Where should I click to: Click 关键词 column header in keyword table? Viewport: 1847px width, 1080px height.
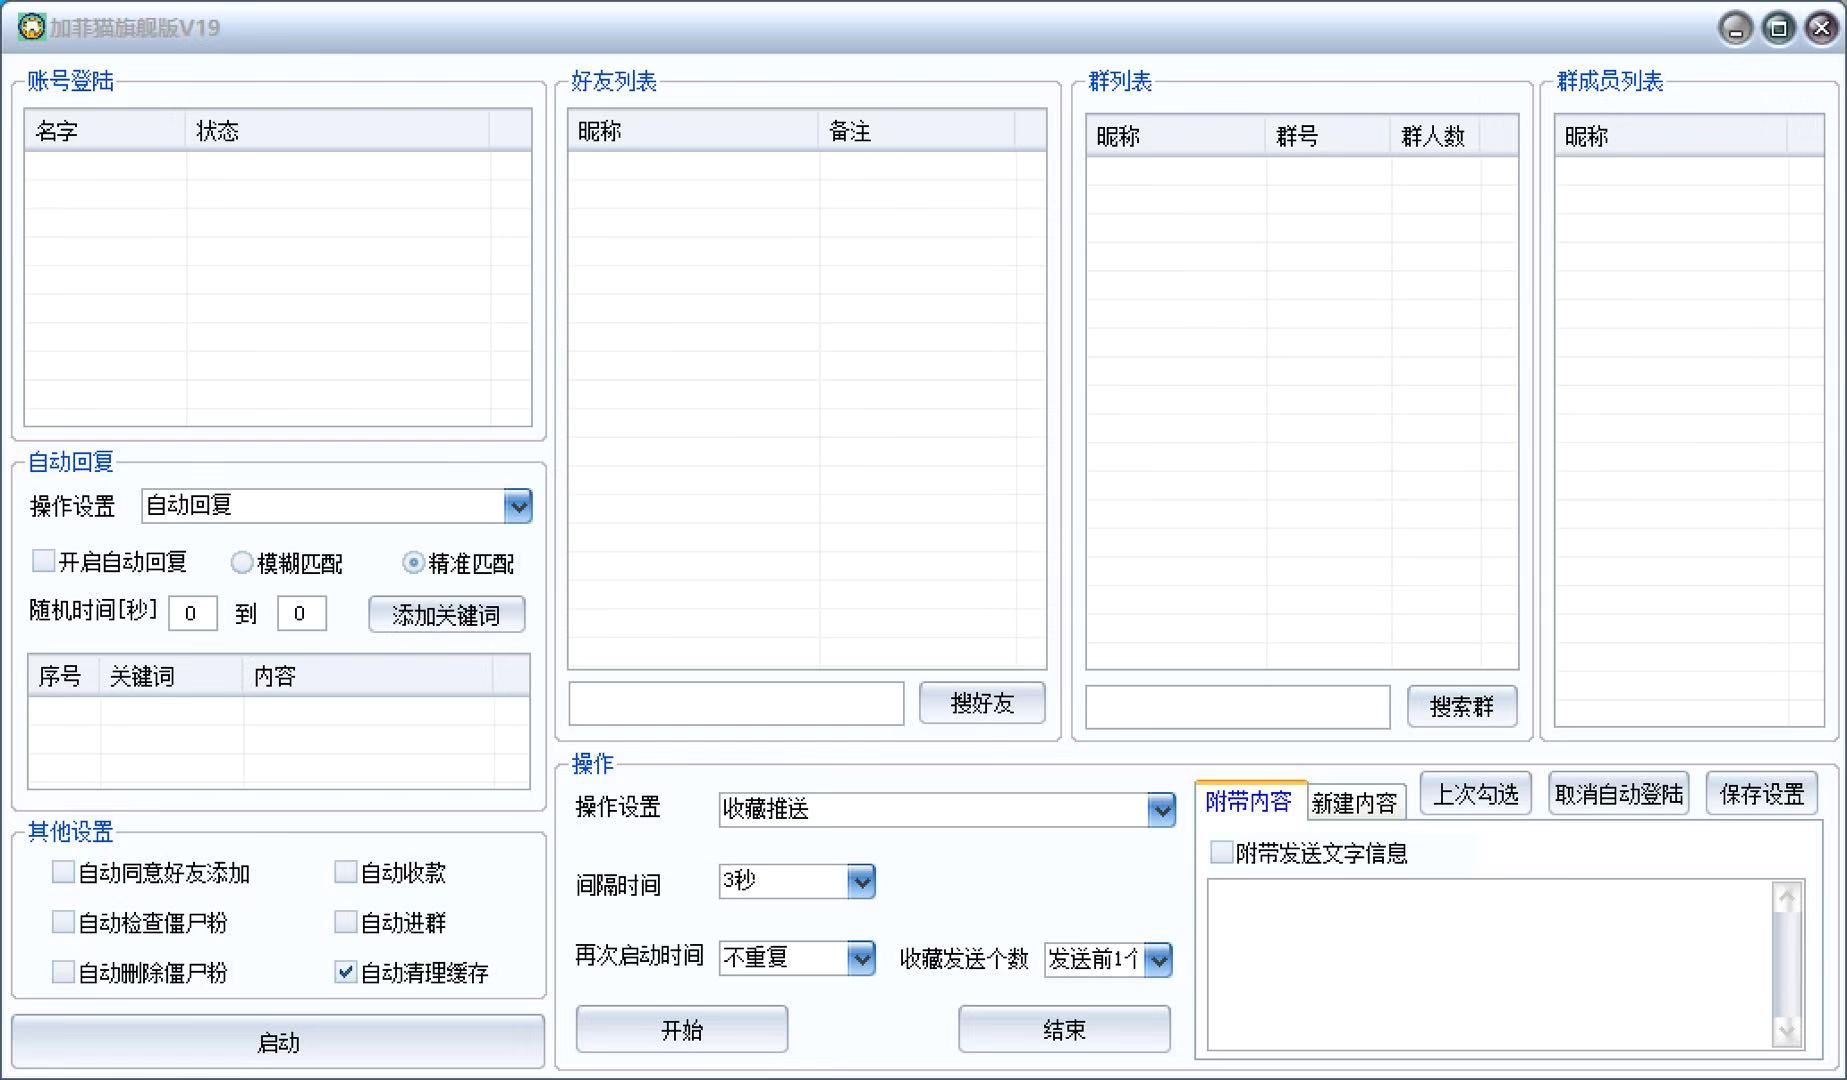click(x=171, y=676)
